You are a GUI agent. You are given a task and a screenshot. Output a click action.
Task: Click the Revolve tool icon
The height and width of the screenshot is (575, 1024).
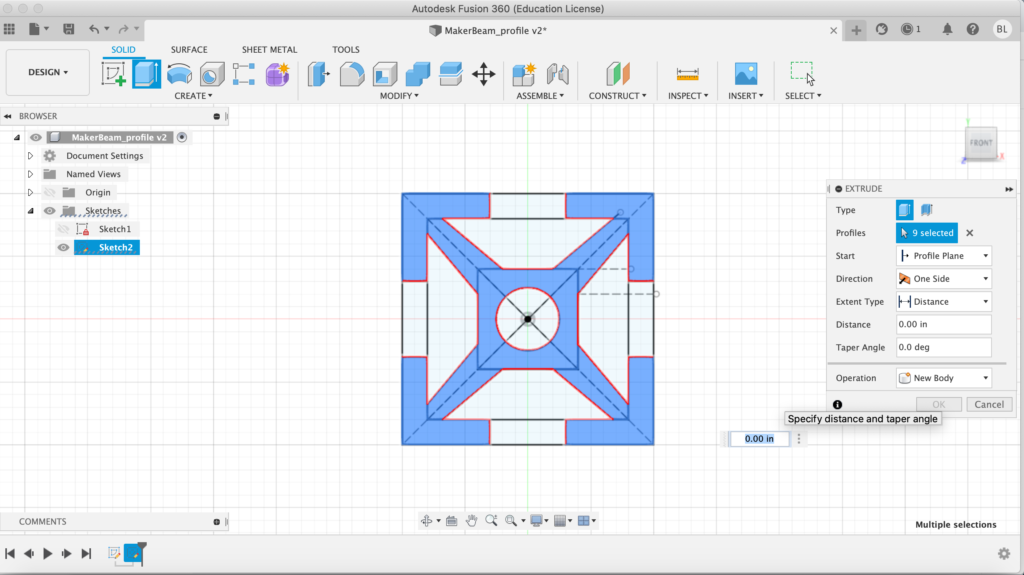179,74
